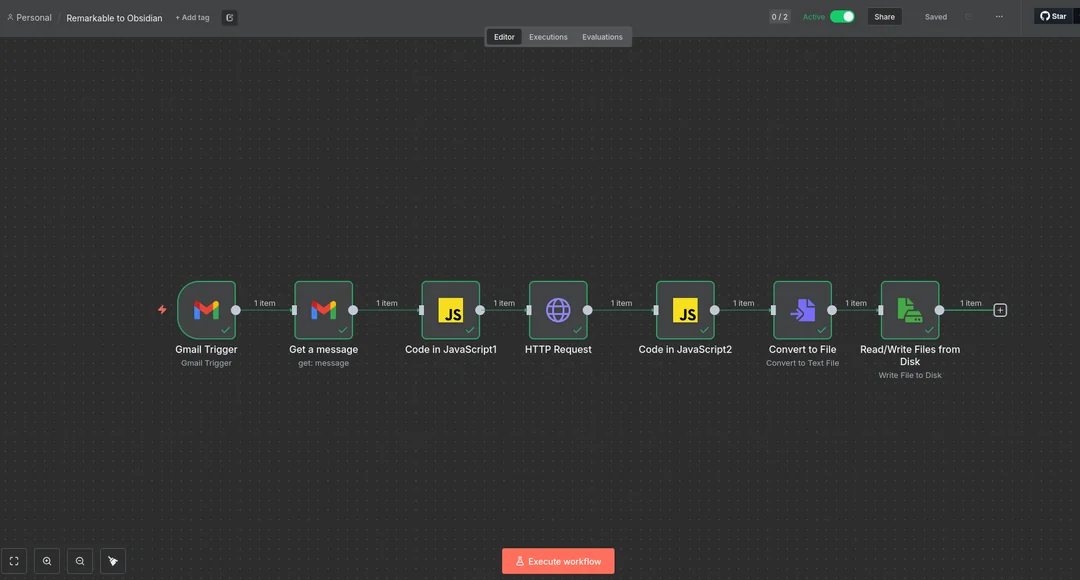
Task: Click the Write File to Disk subtitle
Action: point(910,375)
